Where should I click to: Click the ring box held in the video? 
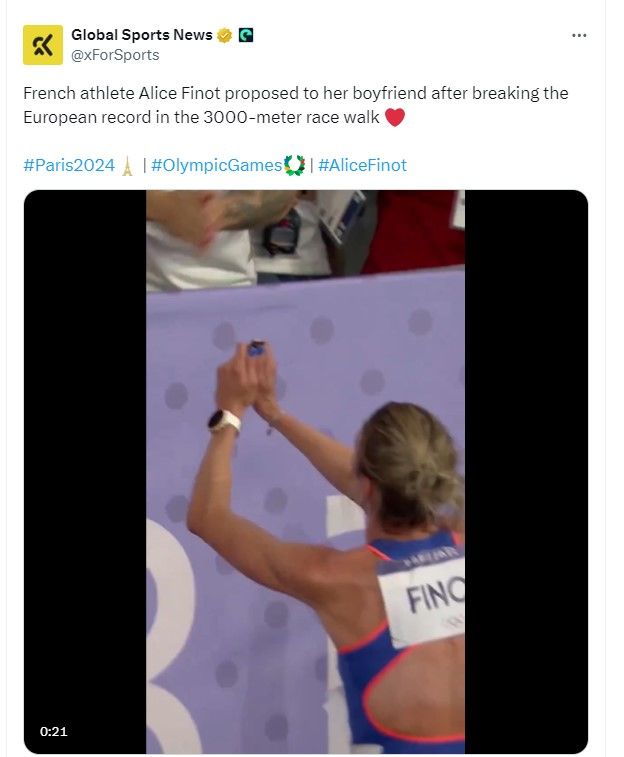[x=256, y=349]
